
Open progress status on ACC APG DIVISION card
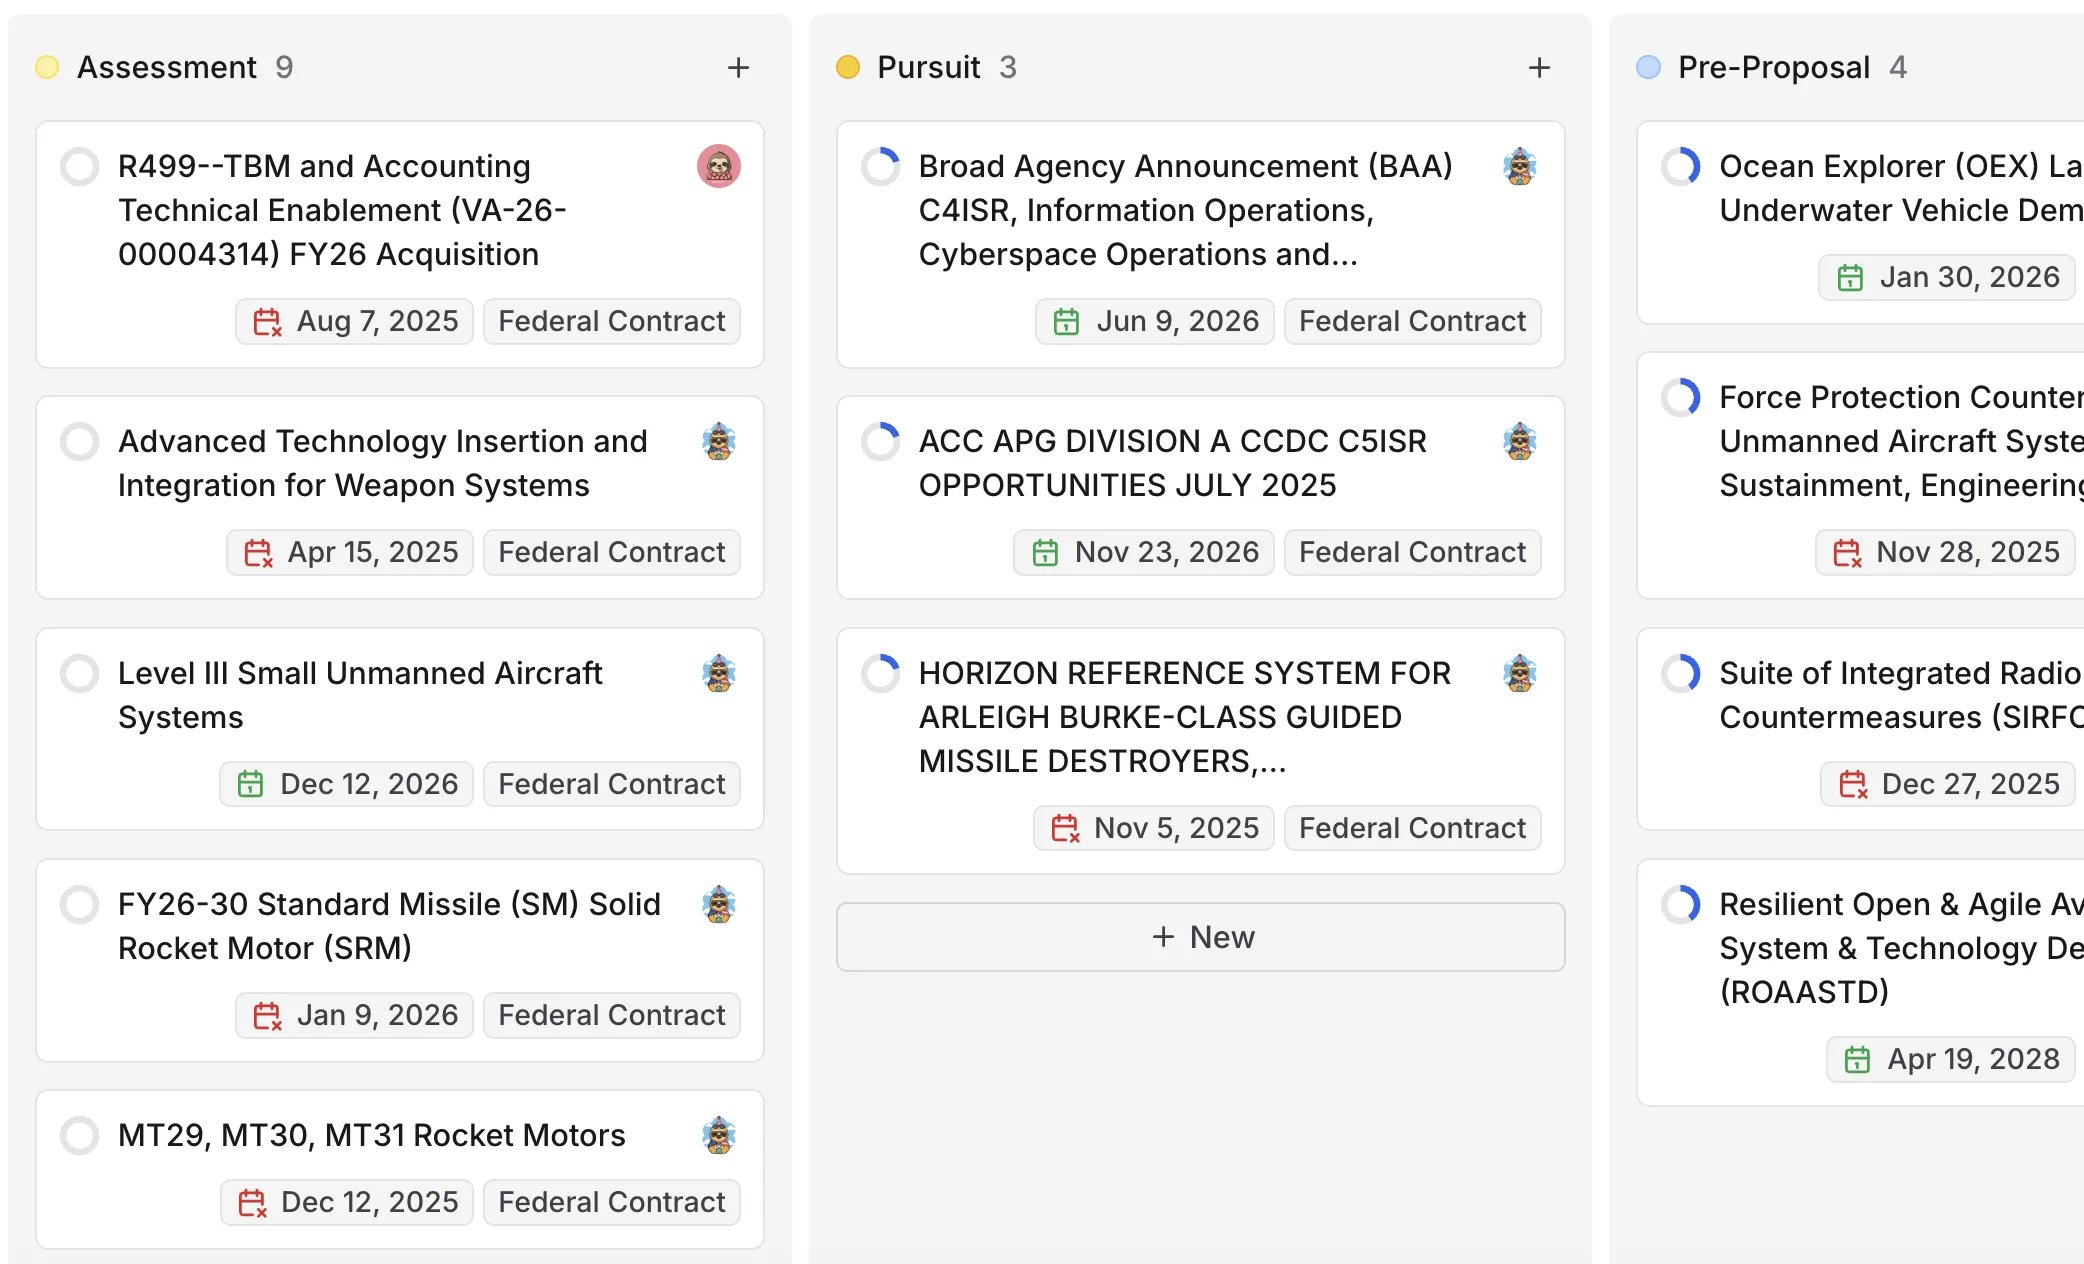pos(881,441)
